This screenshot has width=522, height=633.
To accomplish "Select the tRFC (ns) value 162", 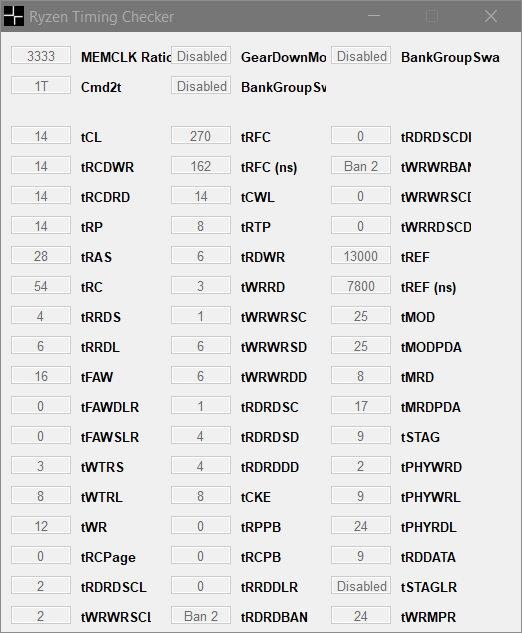I will [x=201, y=166].
